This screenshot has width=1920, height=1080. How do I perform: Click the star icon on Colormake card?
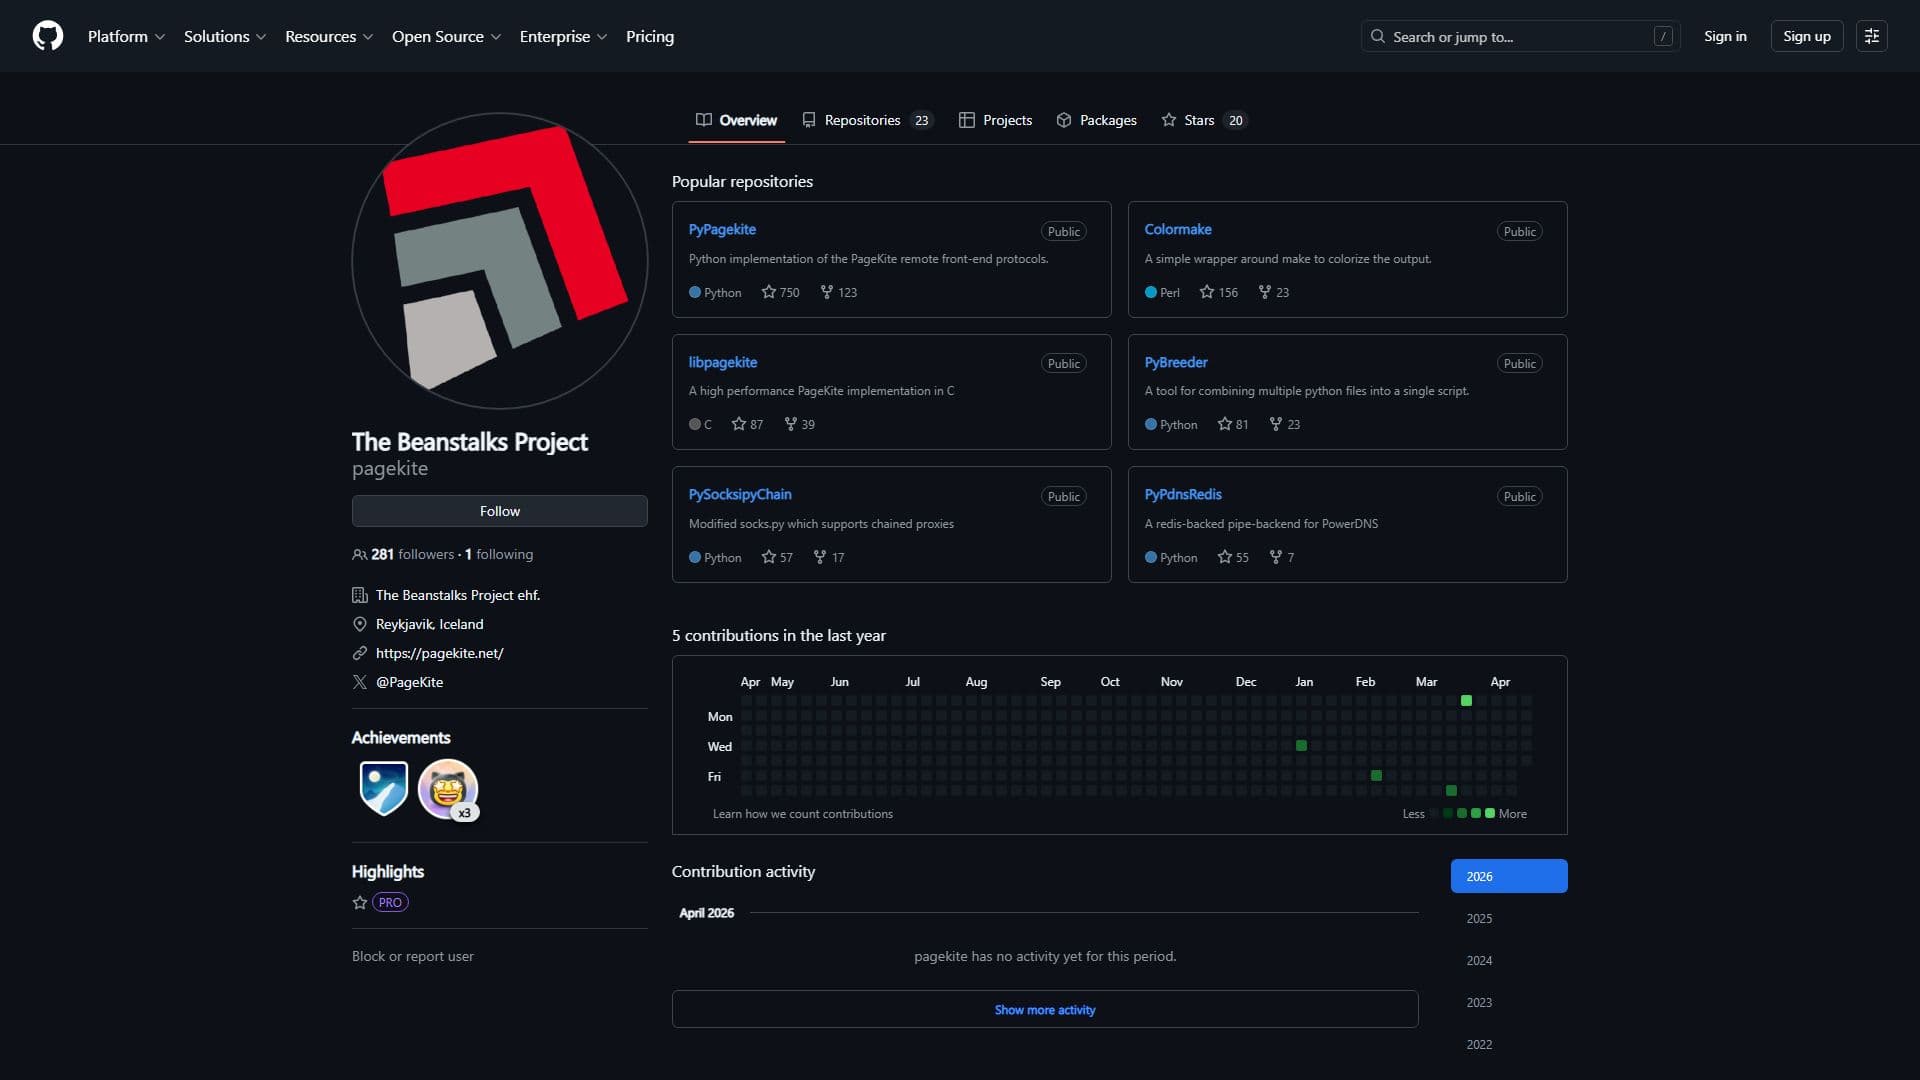[x=1206, y=292]
